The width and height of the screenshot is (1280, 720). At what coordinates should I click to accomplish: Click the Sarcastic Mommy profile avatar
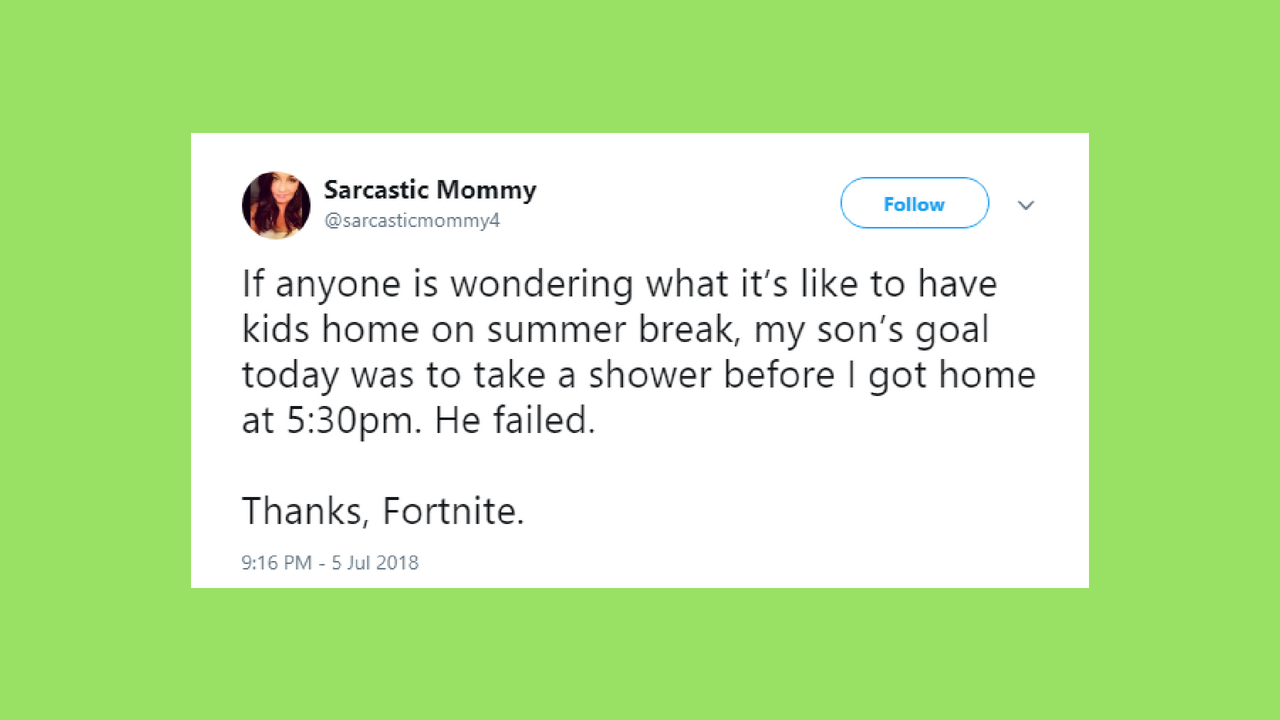point(276,205)
